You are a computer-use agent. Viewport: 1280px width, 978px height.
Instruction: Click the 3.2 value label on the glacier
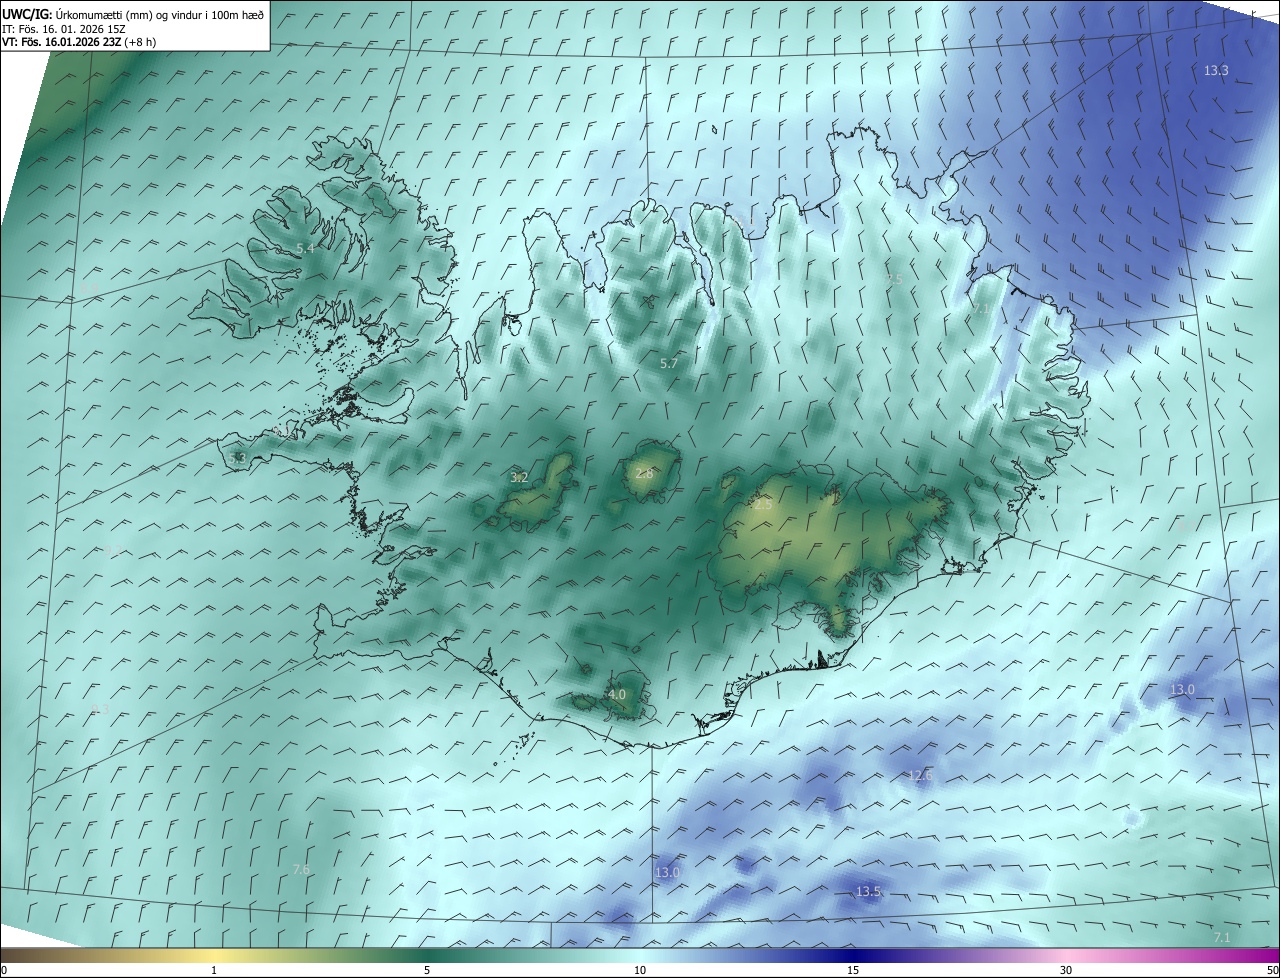click(519, 477)
